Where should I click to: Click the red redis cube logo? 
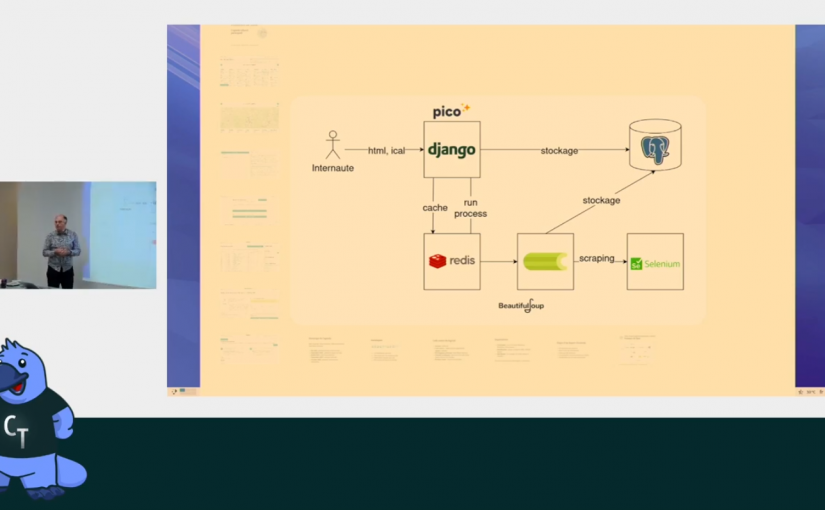[437, 261]
